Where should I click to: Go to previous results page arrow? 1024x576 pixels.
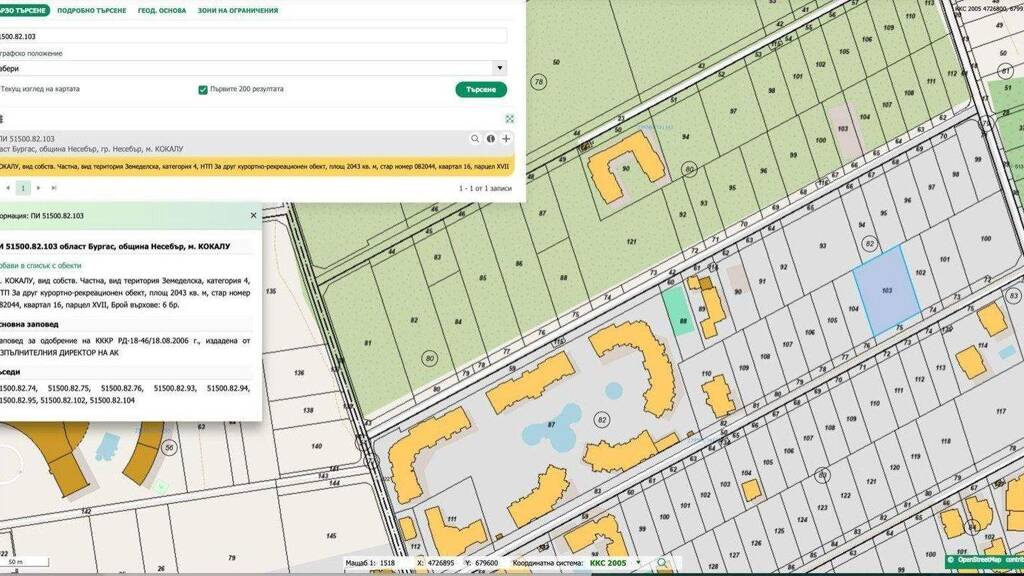pyautogui.click(x=8, y=187)
